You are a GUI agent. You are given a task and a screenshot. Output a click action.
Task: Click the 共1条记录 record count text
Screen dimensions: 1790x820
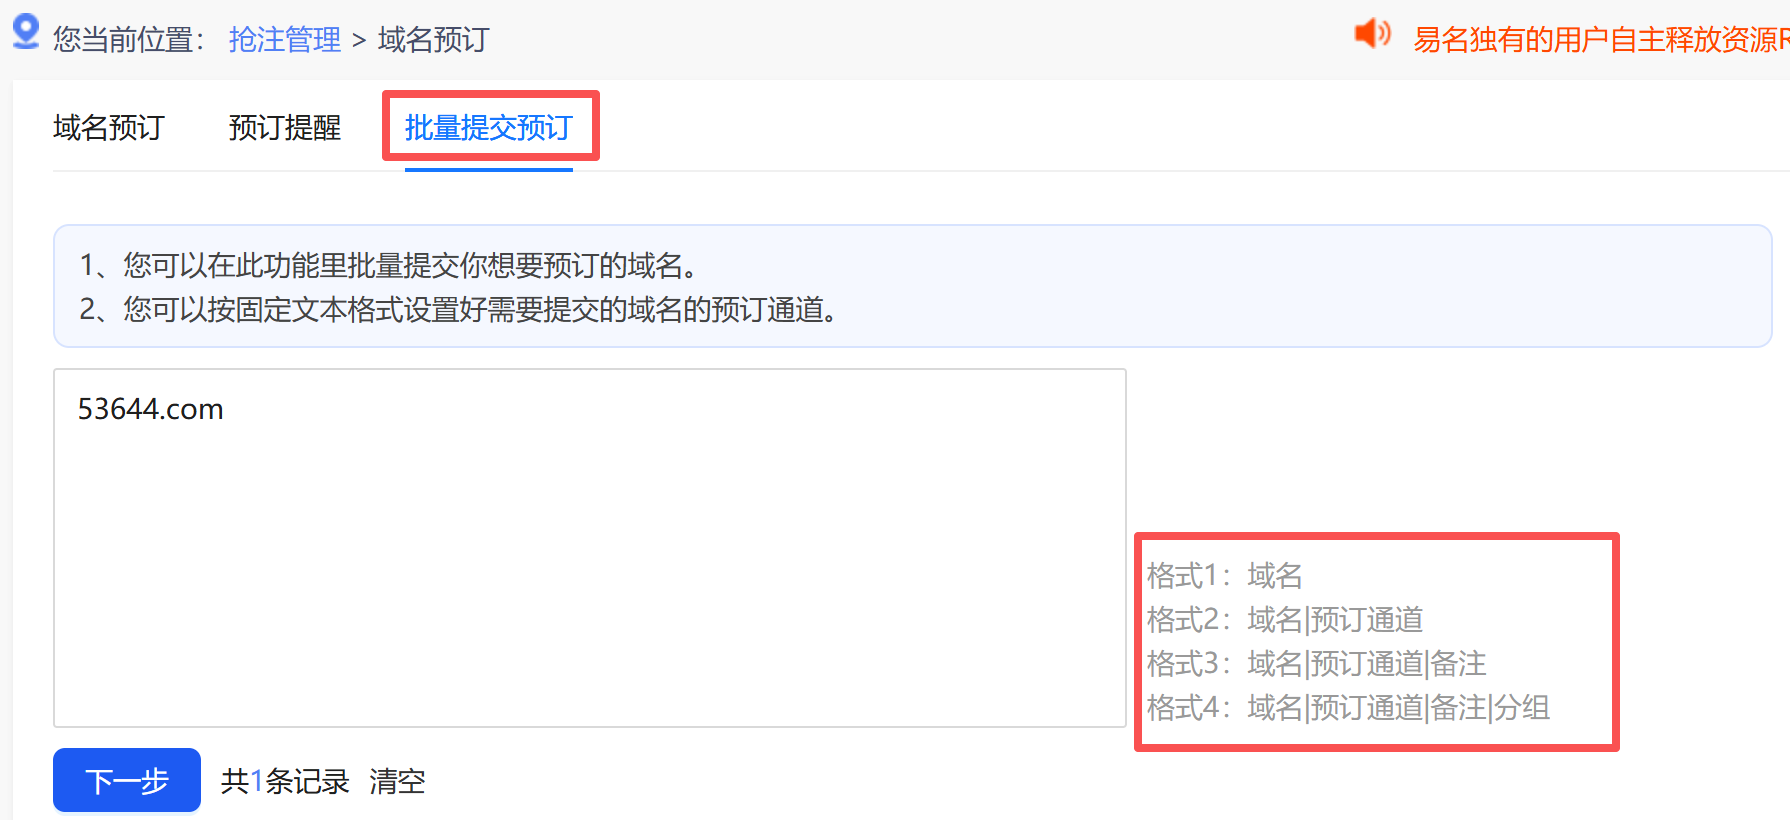click(x=285, y=781)
